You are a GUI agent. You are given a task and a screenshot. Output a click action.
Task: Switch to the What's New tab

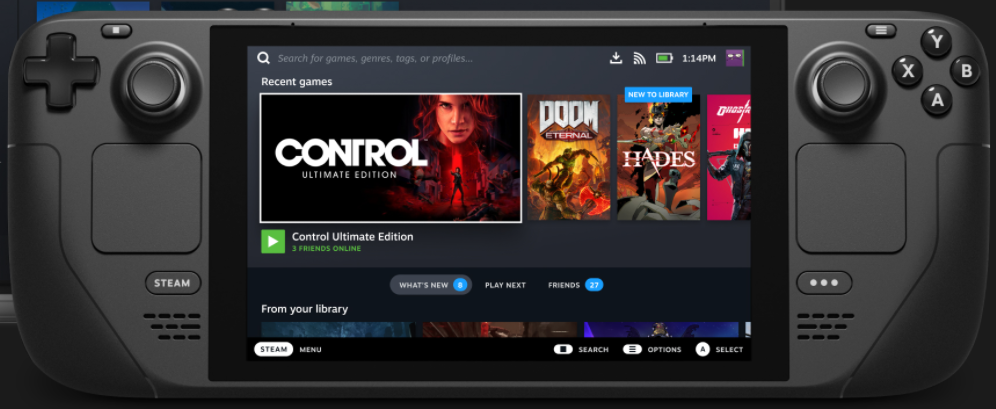click(x=431, y=285)
